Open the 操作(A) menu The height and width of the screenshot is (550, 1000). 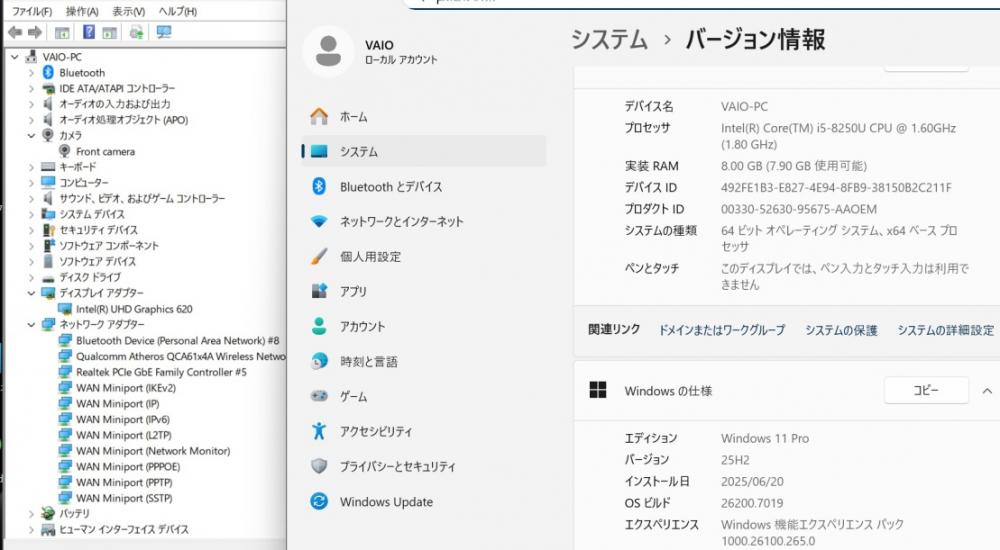tap(82, 11)
